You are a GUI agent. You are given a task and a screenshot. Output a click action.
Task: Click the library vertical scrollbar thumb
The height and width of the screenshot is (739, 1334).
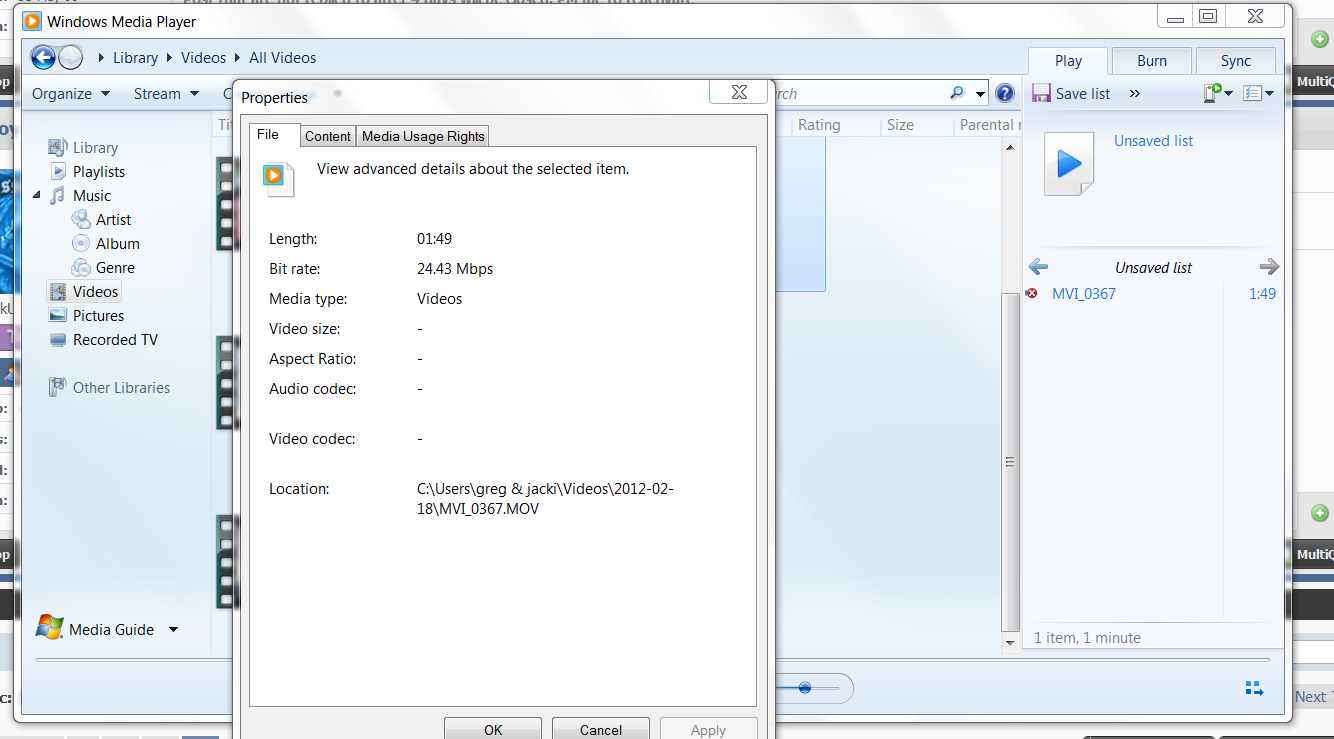(1010, 461)
